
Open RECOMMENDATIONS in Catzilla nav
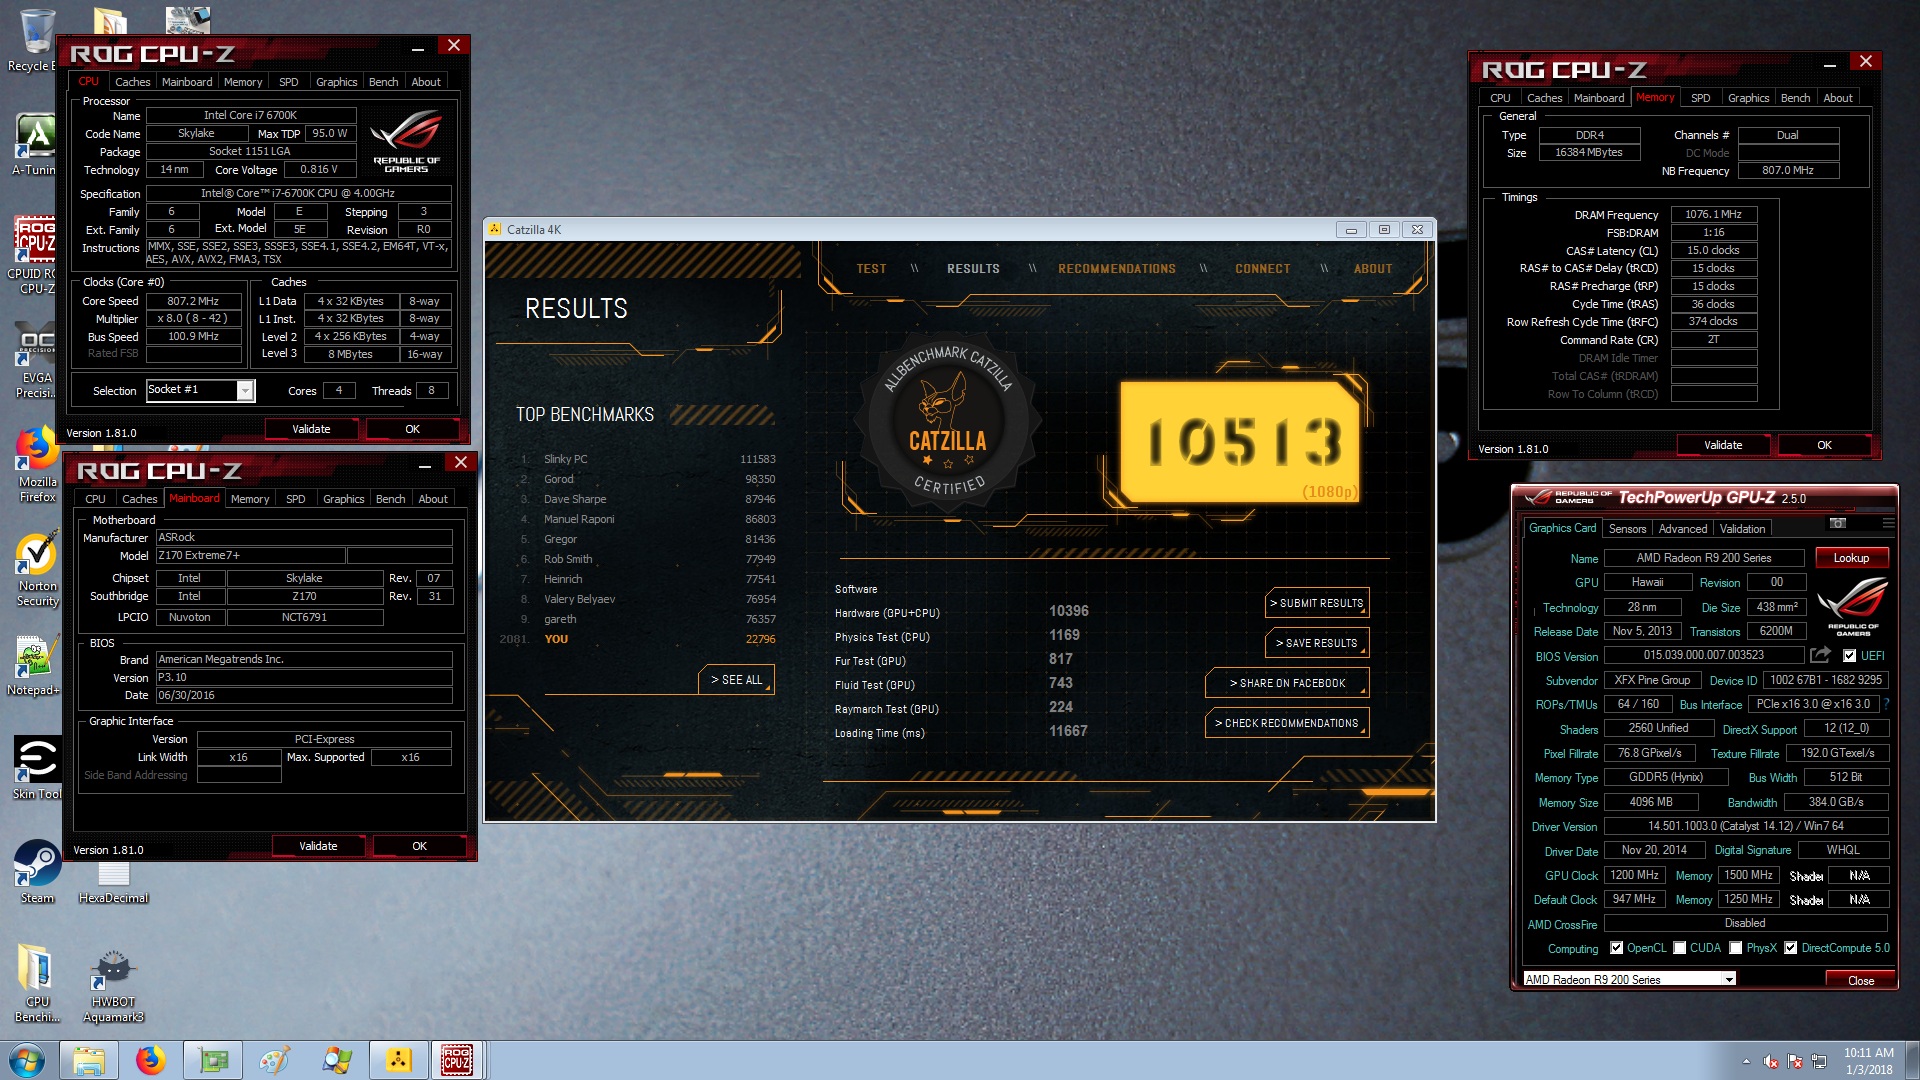pyautogui.click(x=1117, y=269)
